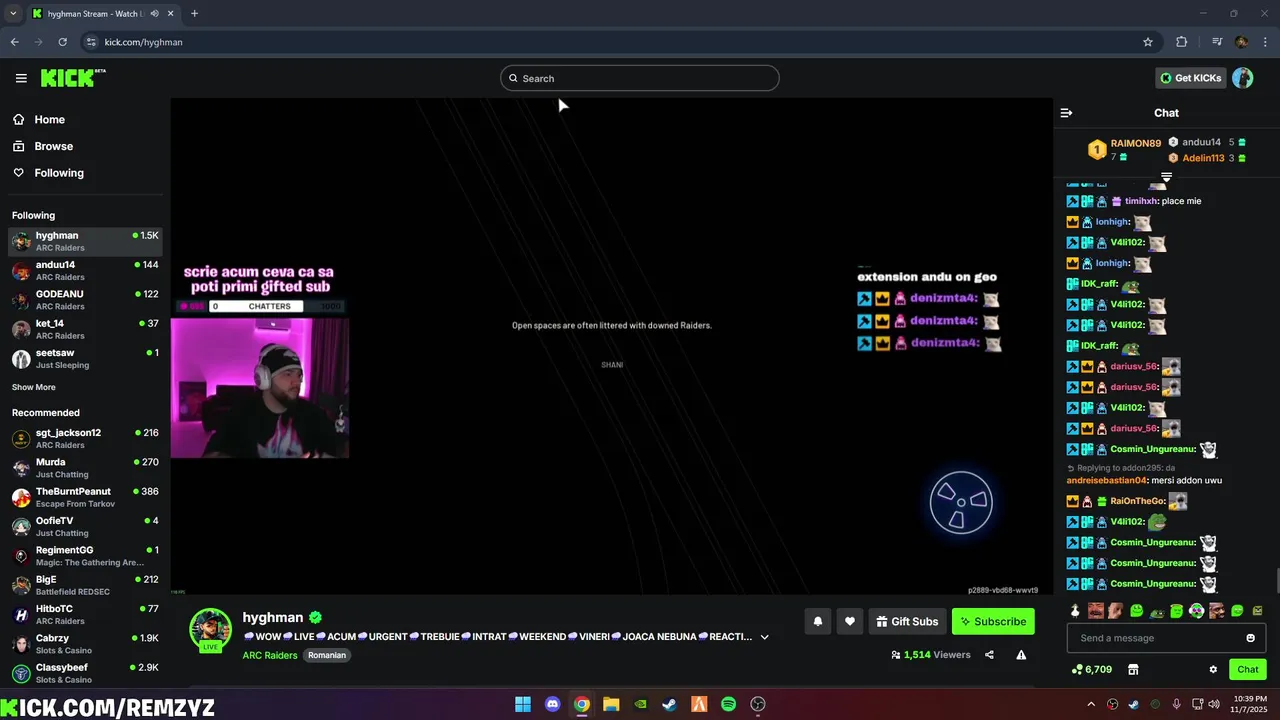Image resolution: width=1280 pixels, height=720 pixels.
Task: Click the report warning triangle icon
Action: pos(1021,655)
